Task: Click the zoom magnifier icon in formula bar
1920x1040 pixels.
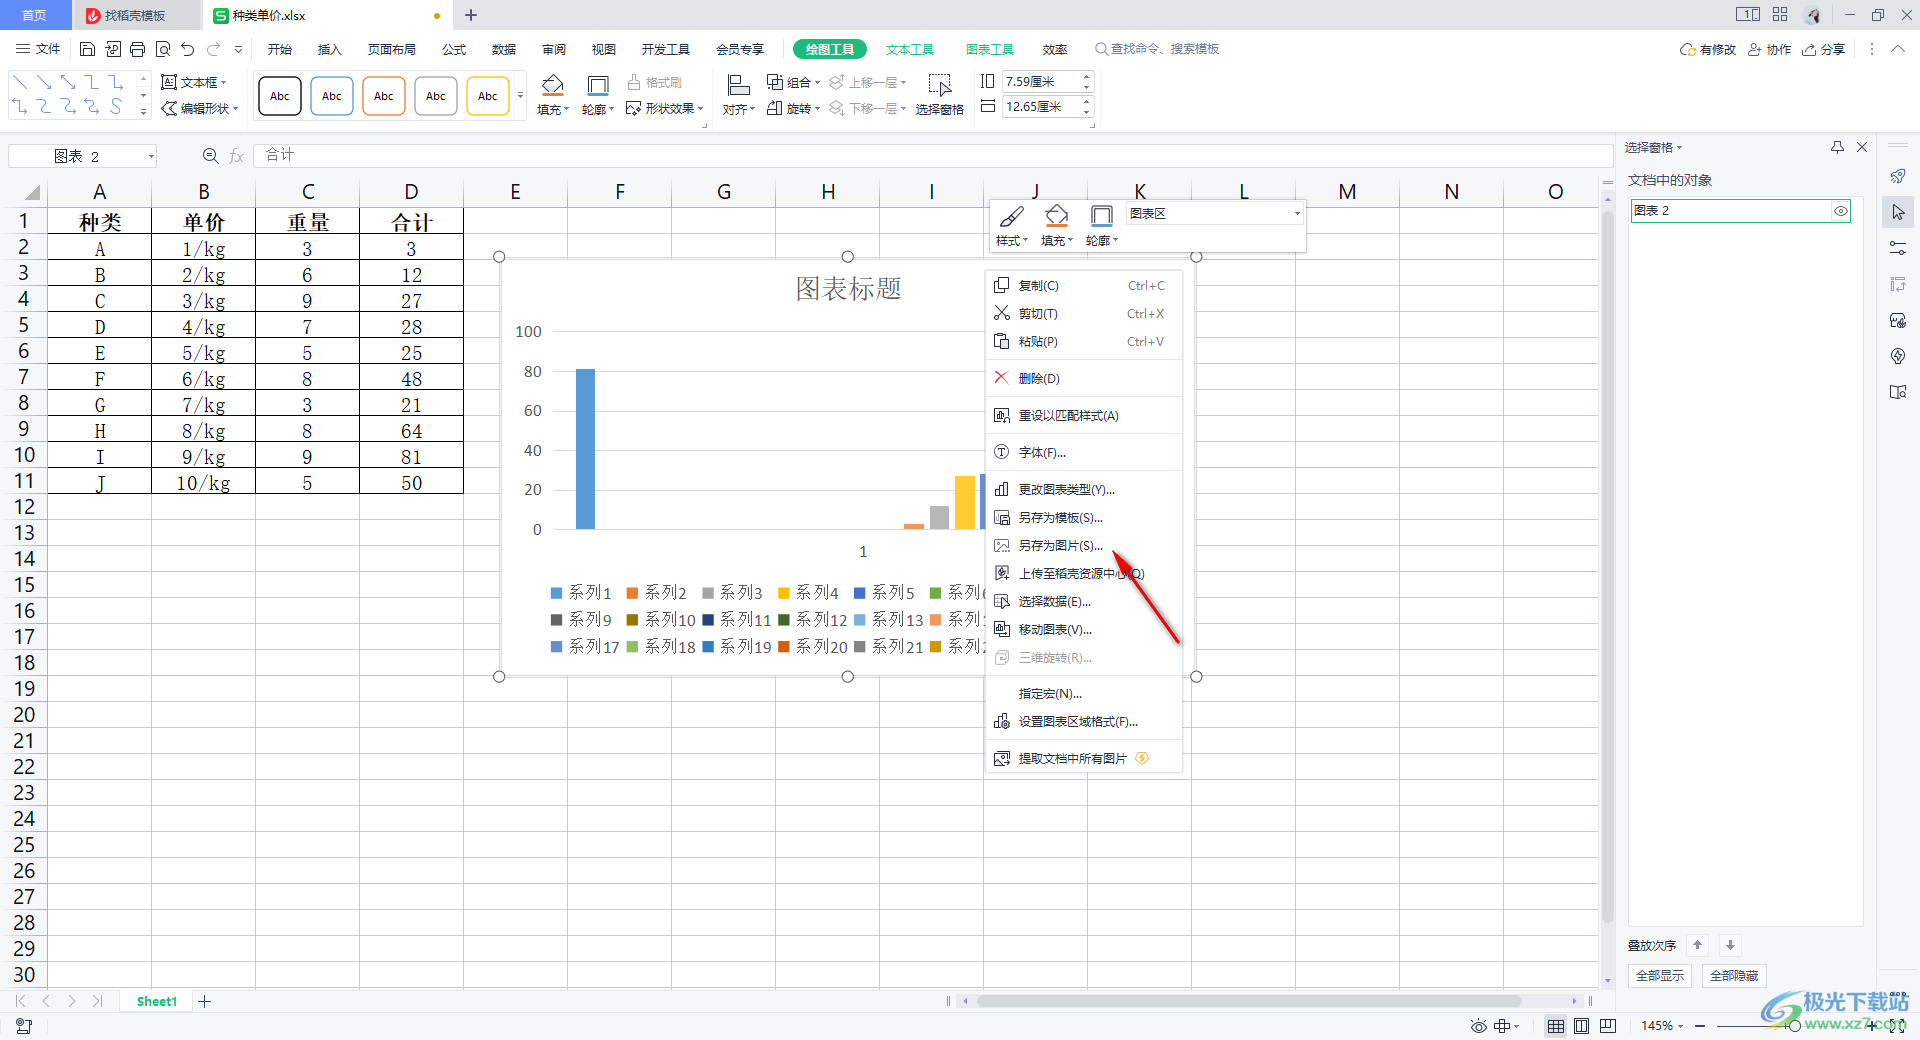Action: pyautogui.click(x=210, y=156)
